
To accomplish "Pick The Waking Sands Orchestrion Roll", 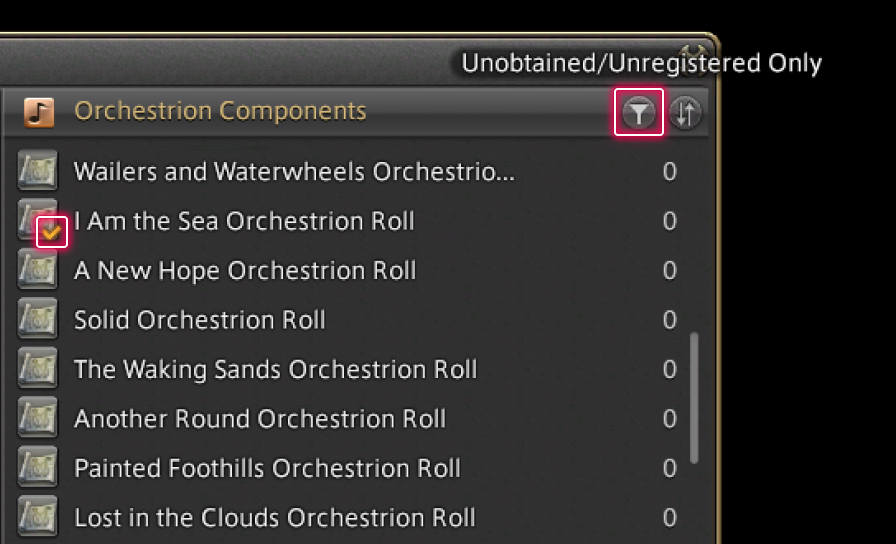I will click(x=275, y=369).
